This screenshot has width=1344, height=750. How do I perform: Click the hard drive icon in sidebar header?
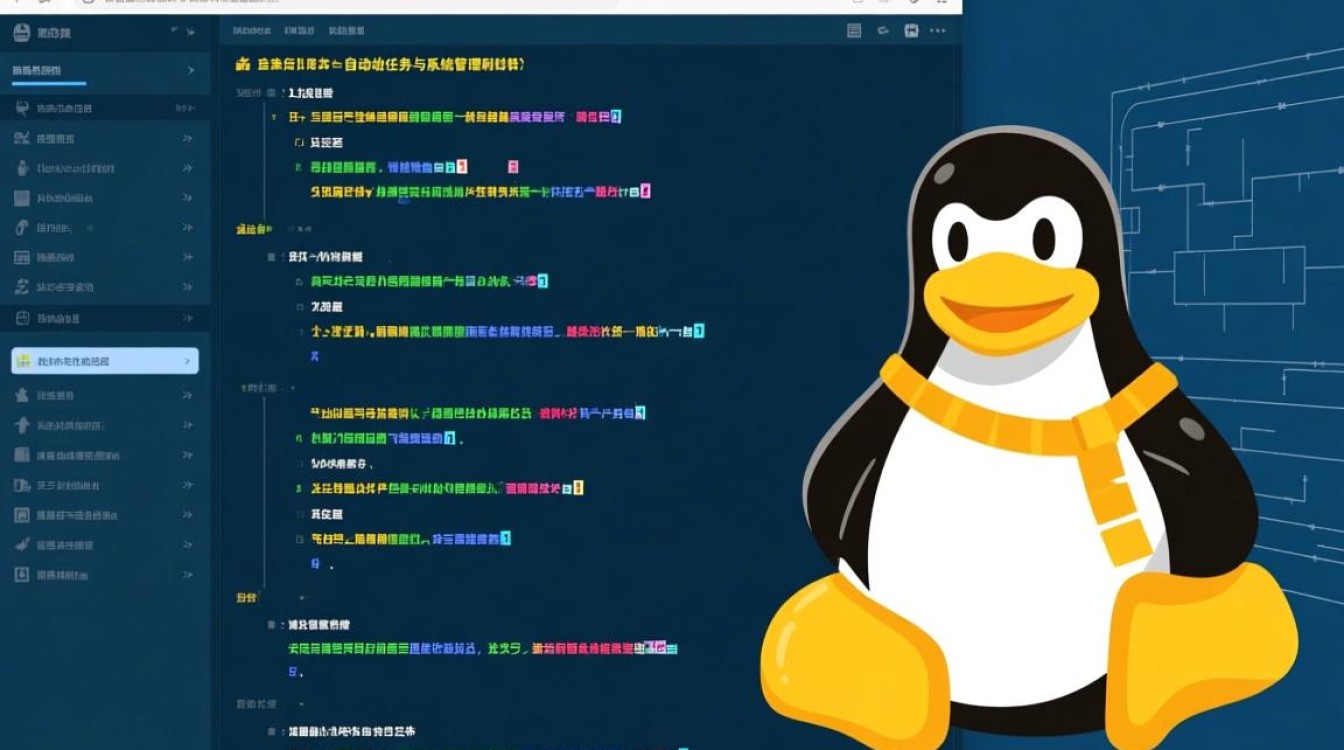(x=22, y=33)
